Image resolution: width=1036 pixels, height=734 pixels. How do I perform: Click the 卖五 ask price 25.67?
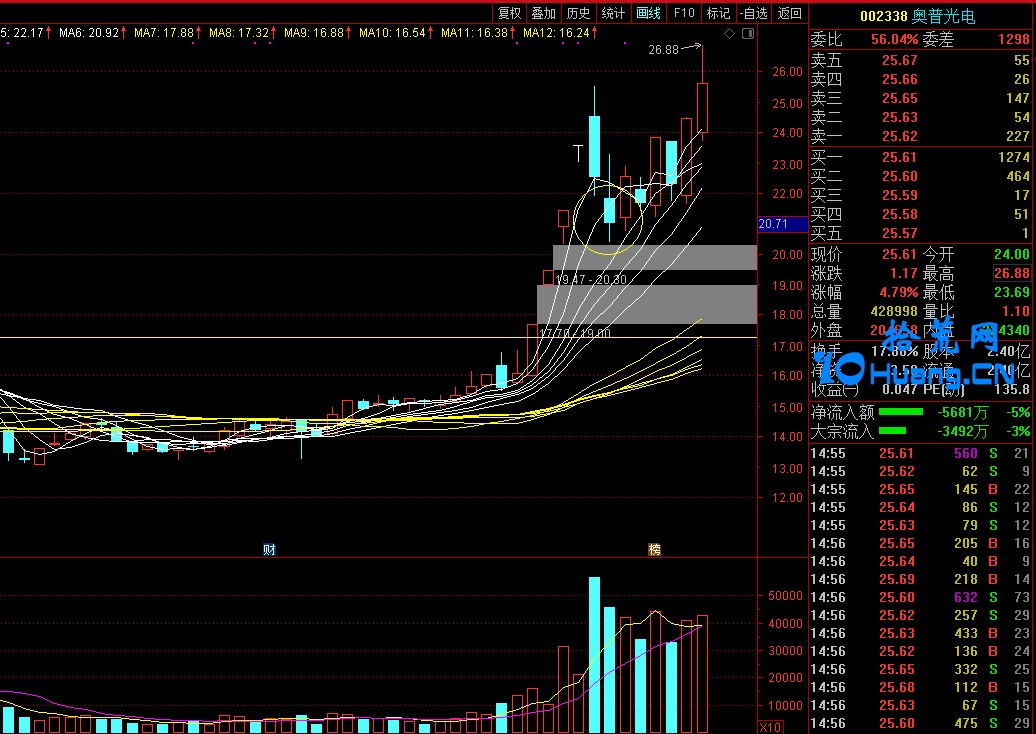pos(899,60)
